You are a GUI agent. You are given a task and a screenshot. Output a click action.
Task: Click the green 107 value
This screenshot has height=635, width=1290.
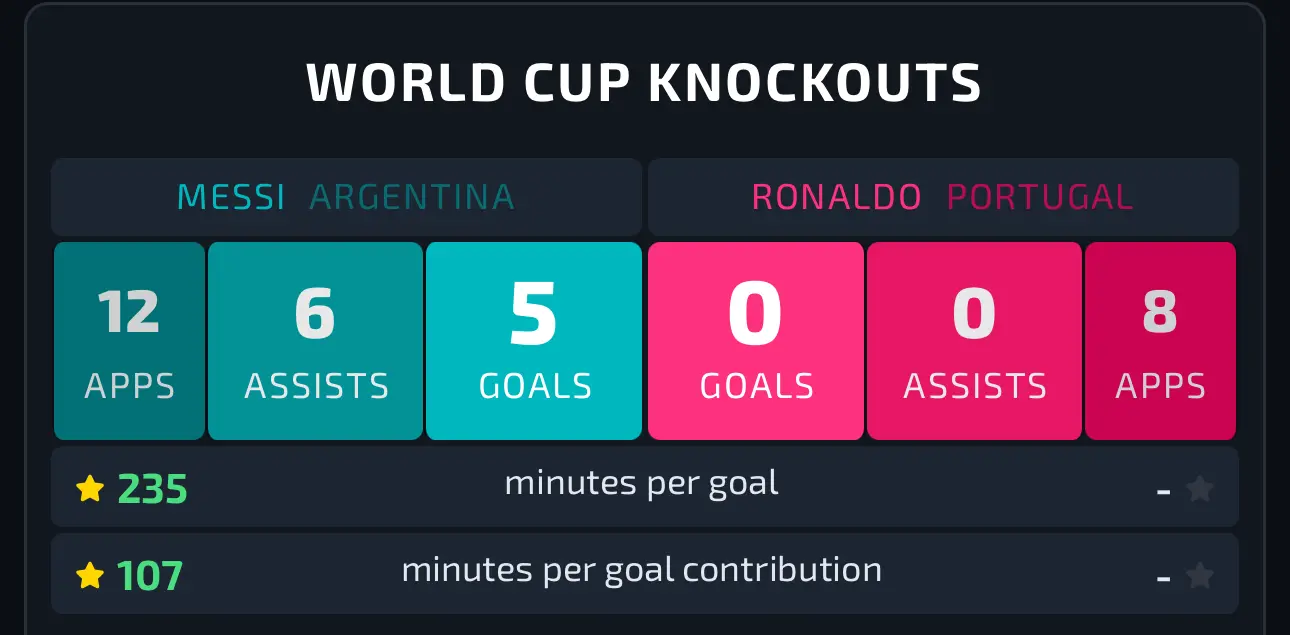click(150, 577)
